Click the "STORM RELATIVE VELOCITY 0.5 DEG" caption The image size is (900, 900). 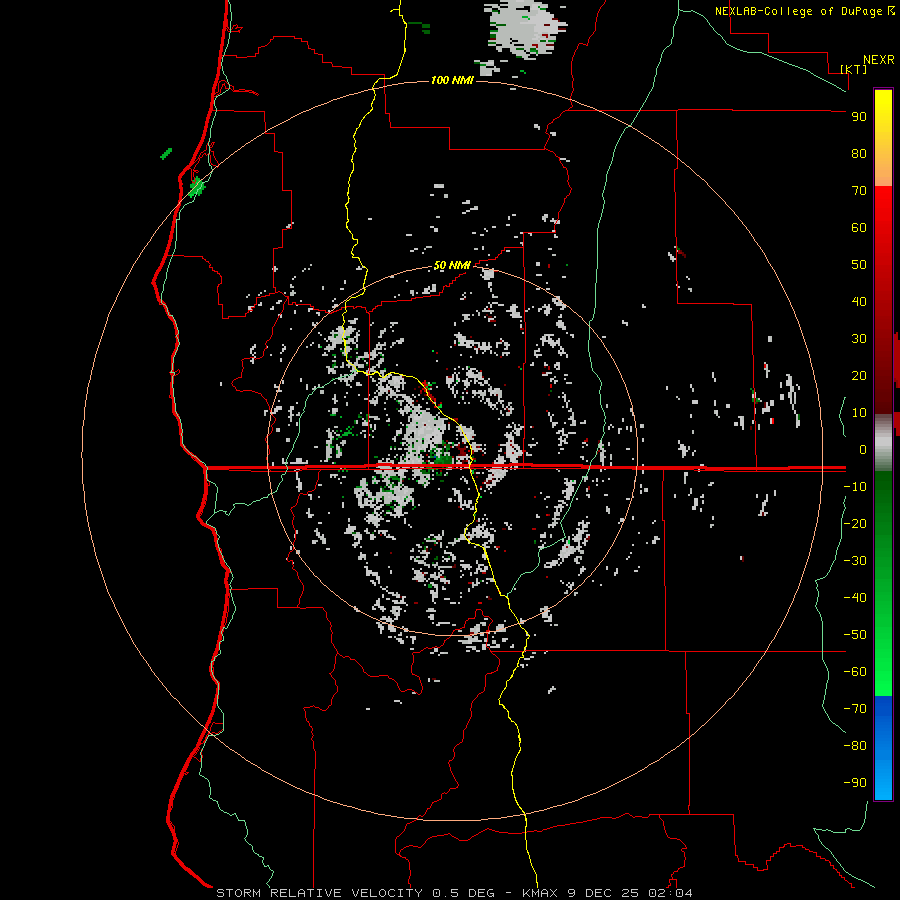coord(355,893)
